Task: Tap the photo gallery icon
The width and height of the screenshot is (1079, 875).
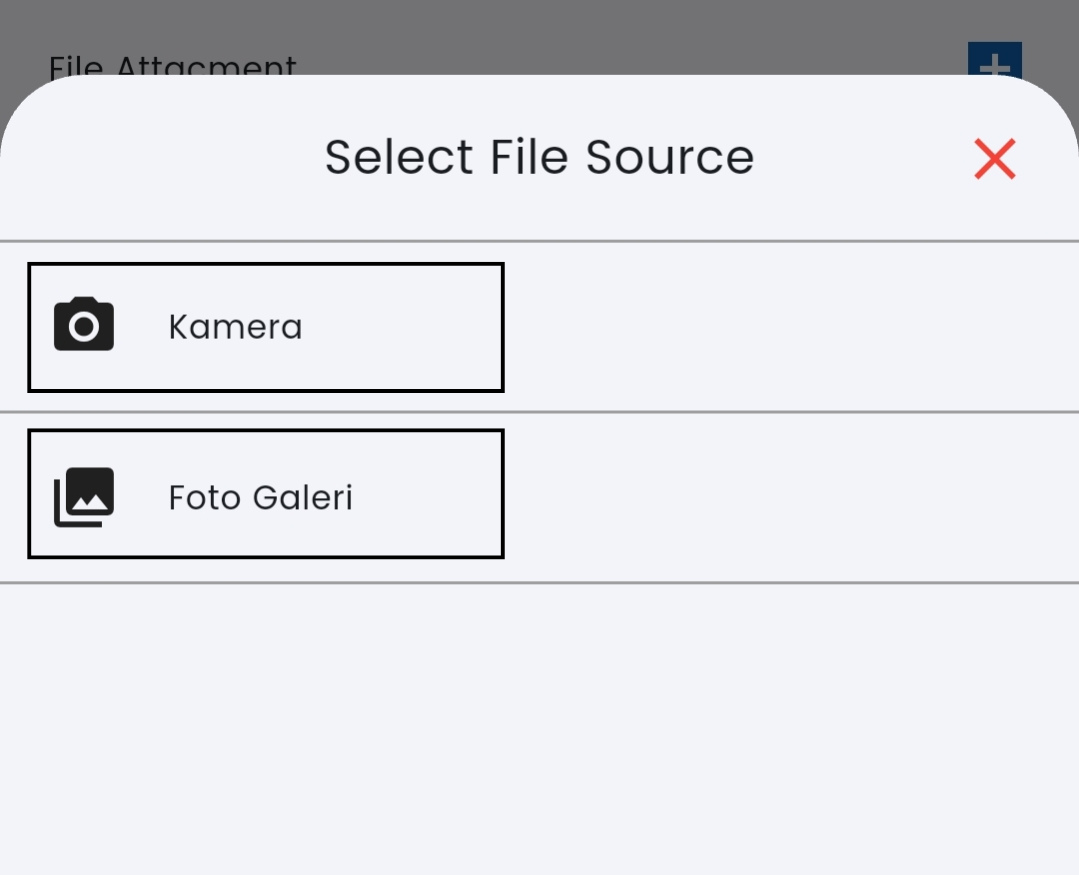Action: click(84, 496)
